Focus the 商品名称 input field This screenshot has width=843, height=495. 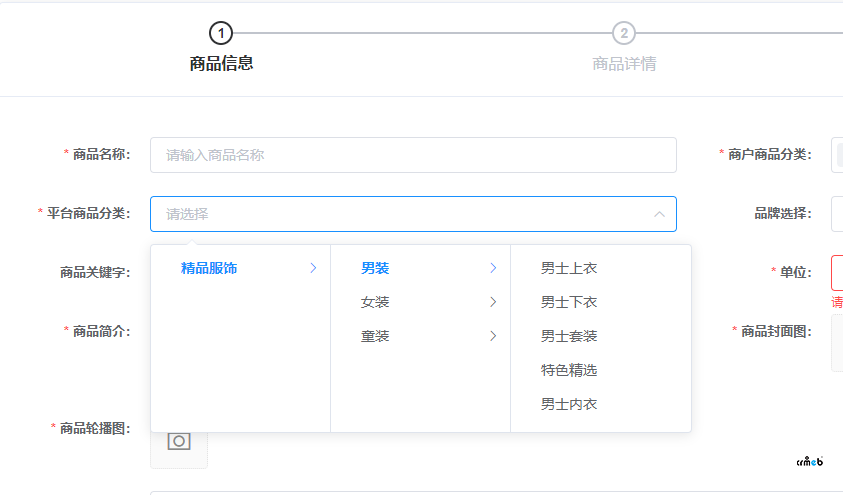pyautogui.click(x=413, y=155)
